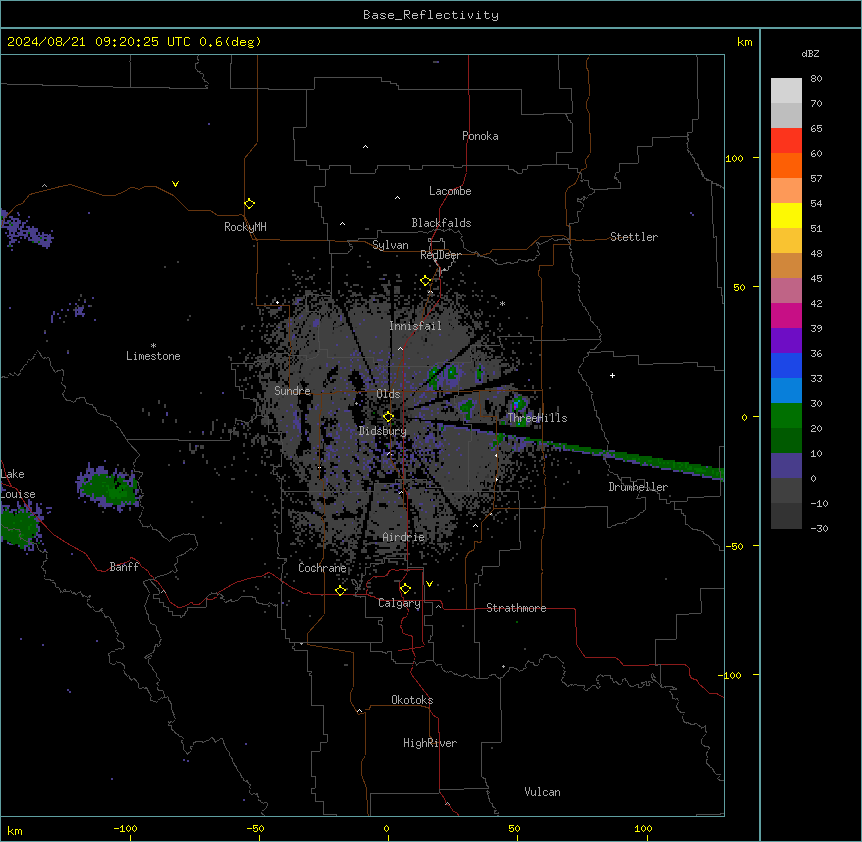Image resolution: width=862 pixels, height=842 pixels.
Task: Click the white caret marker between Innisfail and Olds
Action: point(400,348)
